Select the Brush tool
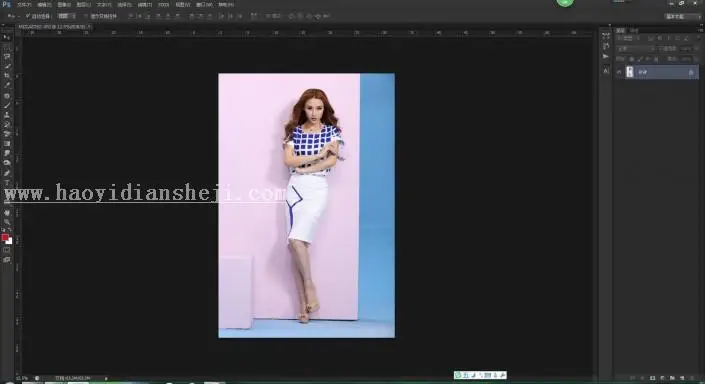Image resolution: width=705 pixels, height=384 pixels. point(7,105)
